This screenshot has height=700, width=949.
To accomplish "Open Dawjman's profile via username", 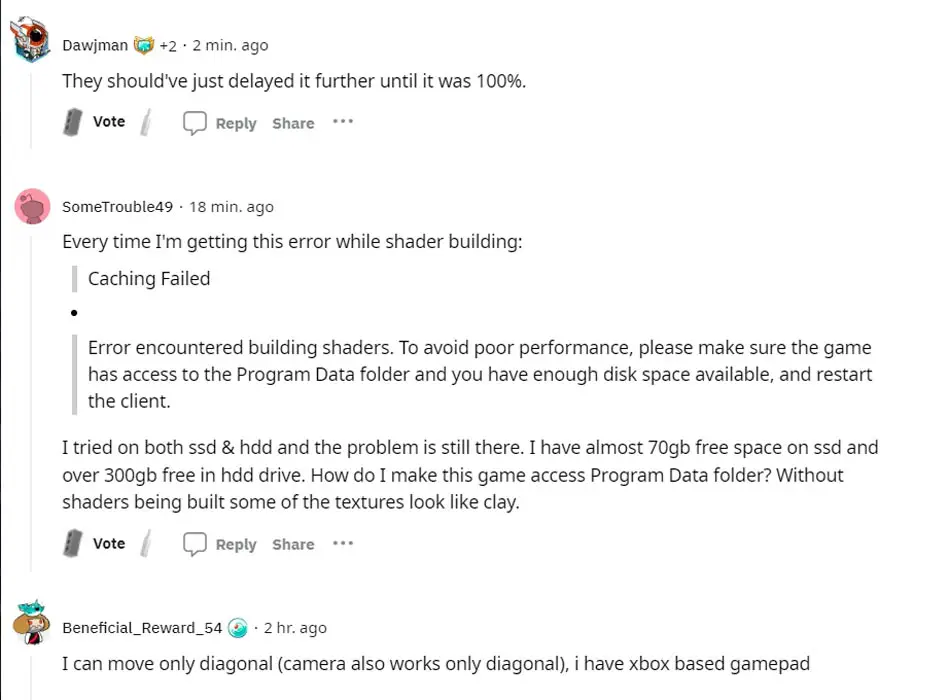I will point(95,45).
